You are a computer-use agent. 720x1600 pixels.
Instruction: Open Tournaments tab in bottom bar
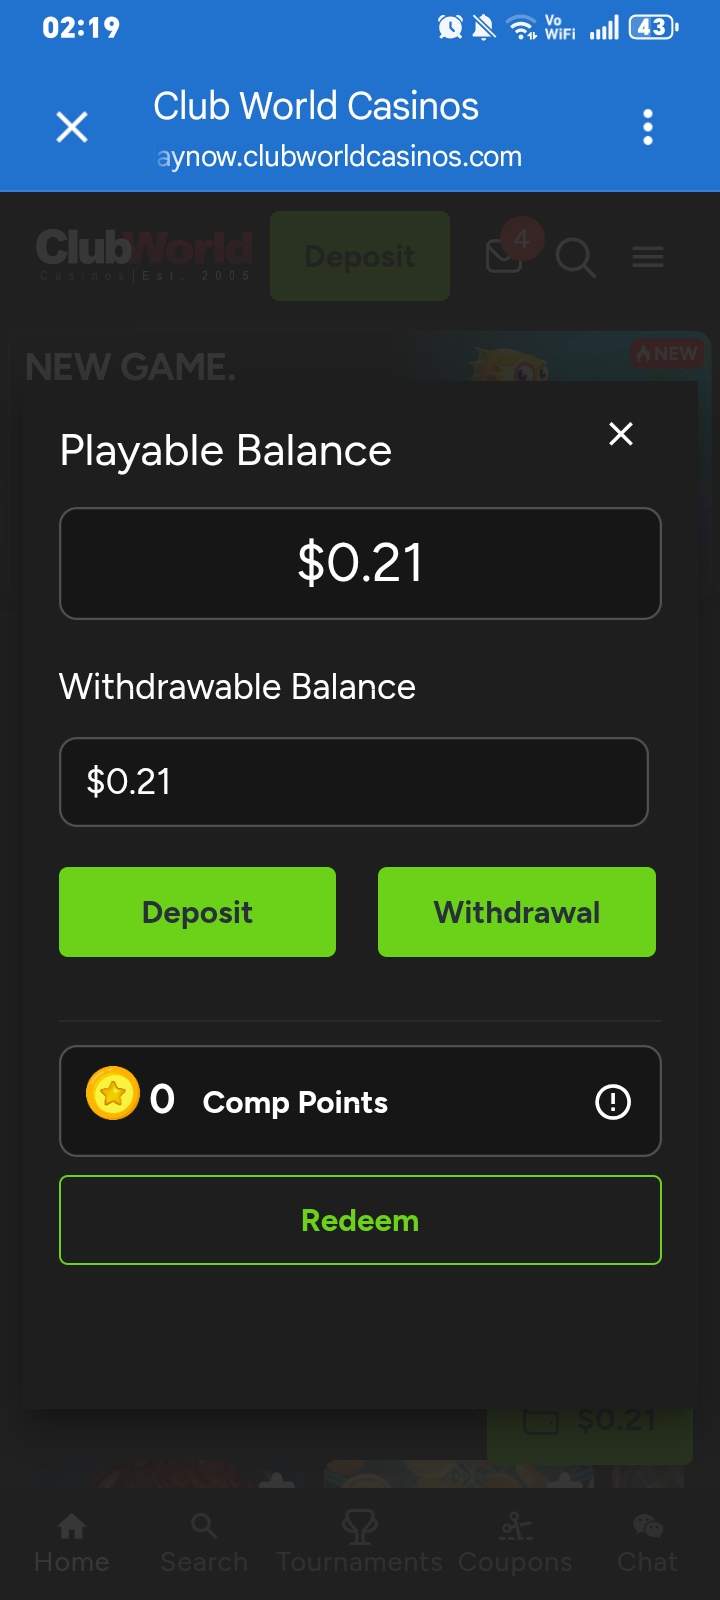point(360,1545)
